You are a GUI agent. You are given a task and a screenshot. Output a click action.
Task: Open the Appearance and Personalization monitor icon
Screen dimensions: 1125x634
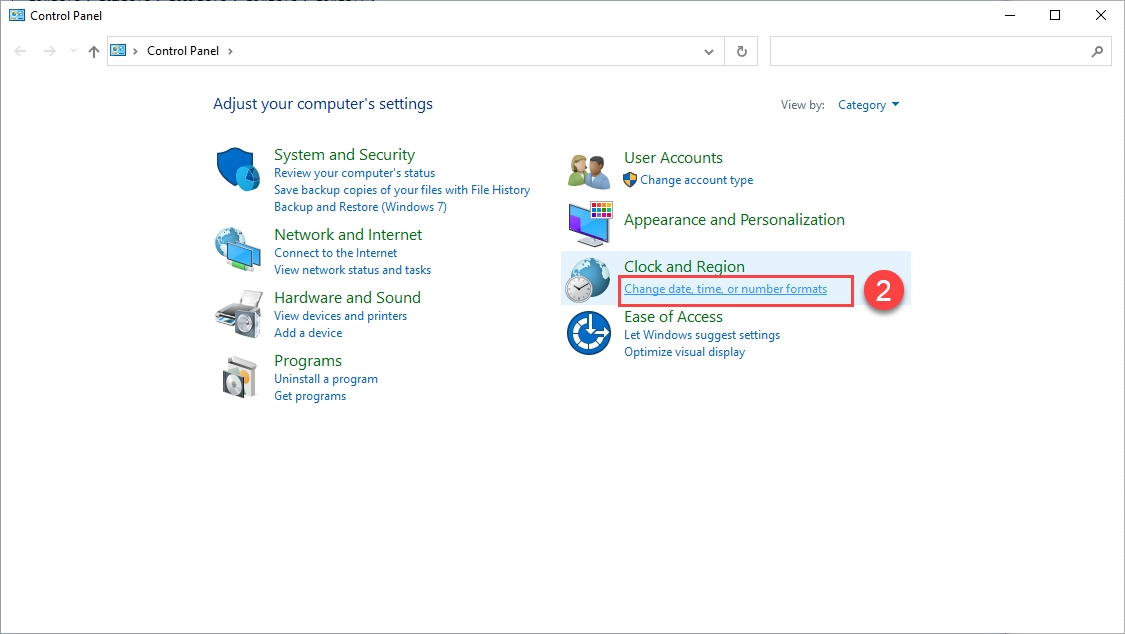[588, 223]
